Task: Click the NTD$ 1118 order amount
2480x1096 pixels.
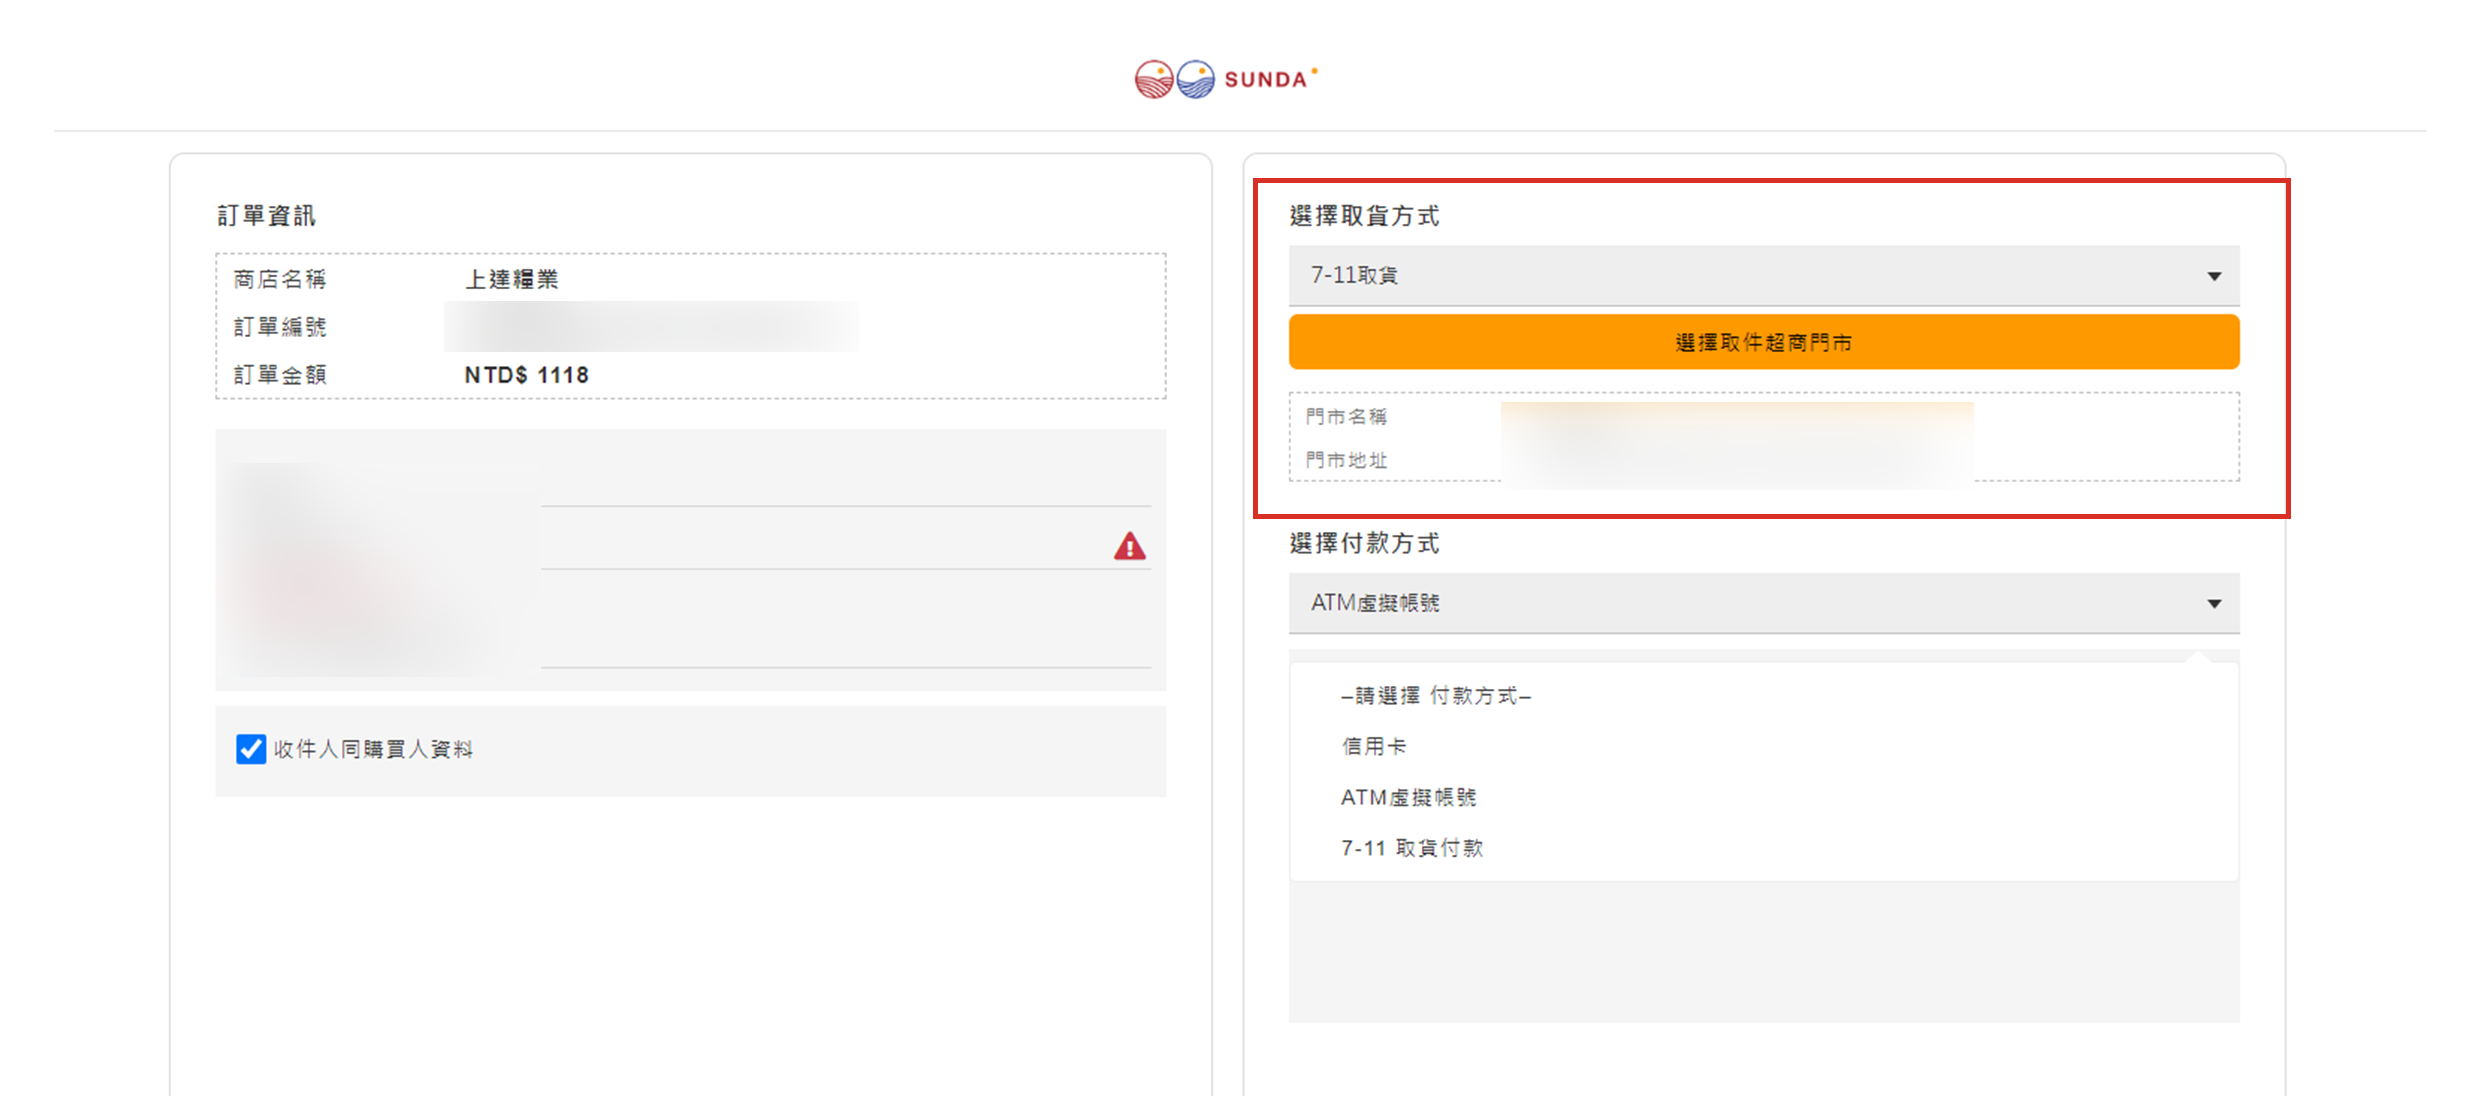Action: pyautogui.click(x=527, y=375)
